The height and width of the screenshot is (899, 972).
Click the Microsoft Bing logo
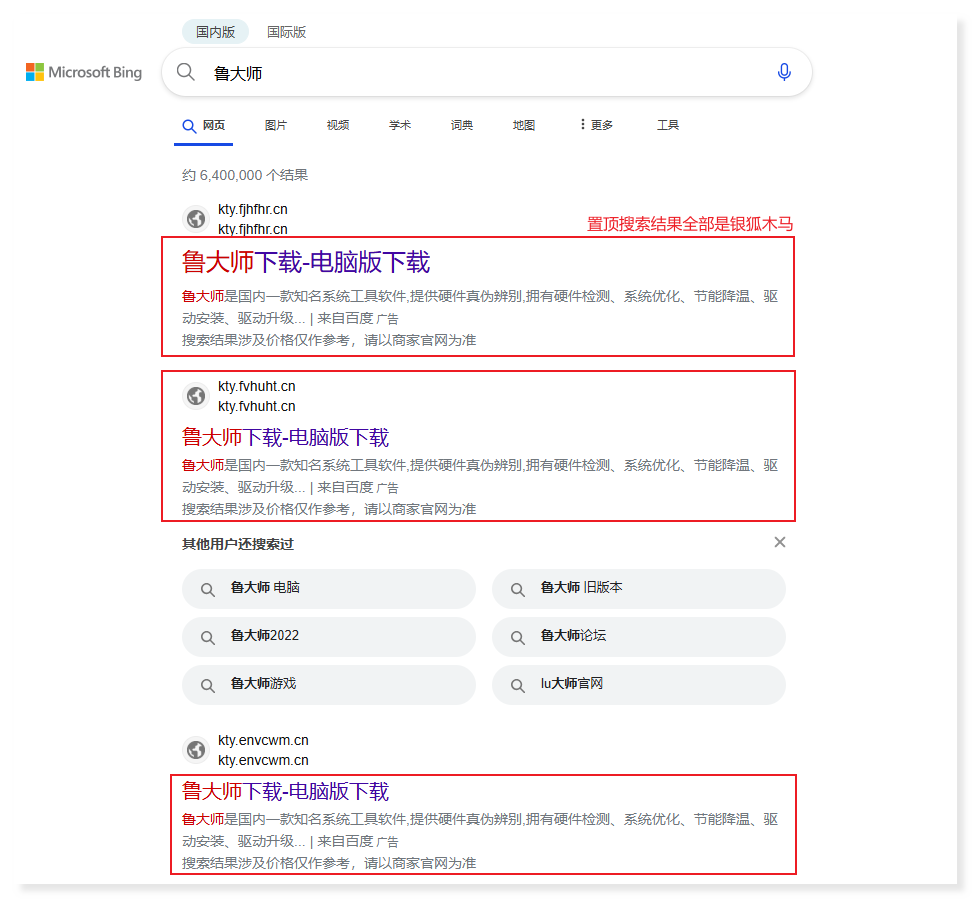pos(83,72)
